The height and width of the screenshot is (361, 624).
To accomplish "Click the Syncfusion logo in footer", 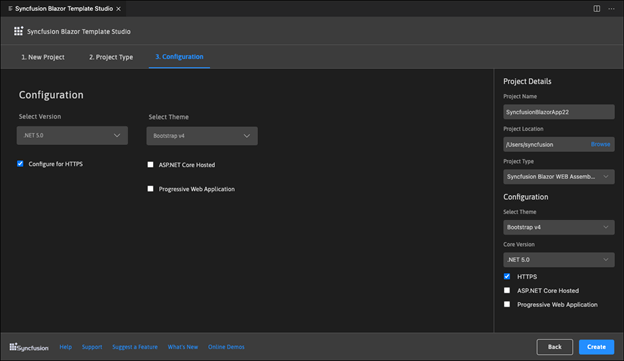I will coord(29,347).
